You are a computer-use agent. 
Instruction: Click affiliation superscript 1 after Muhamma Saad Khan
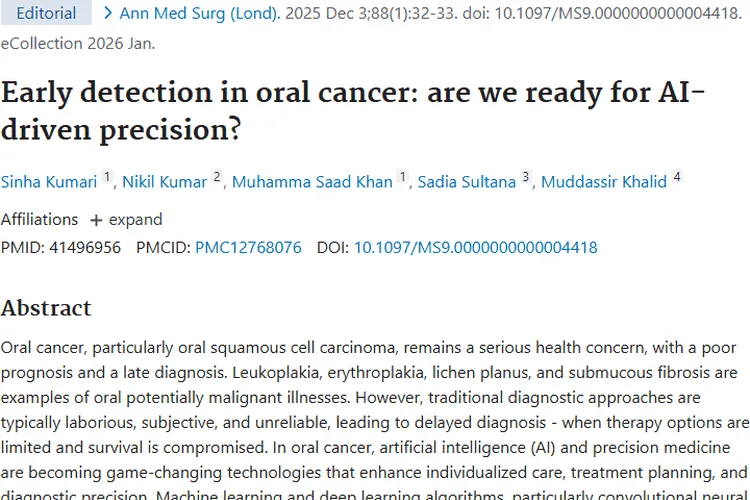coord(403,178)
